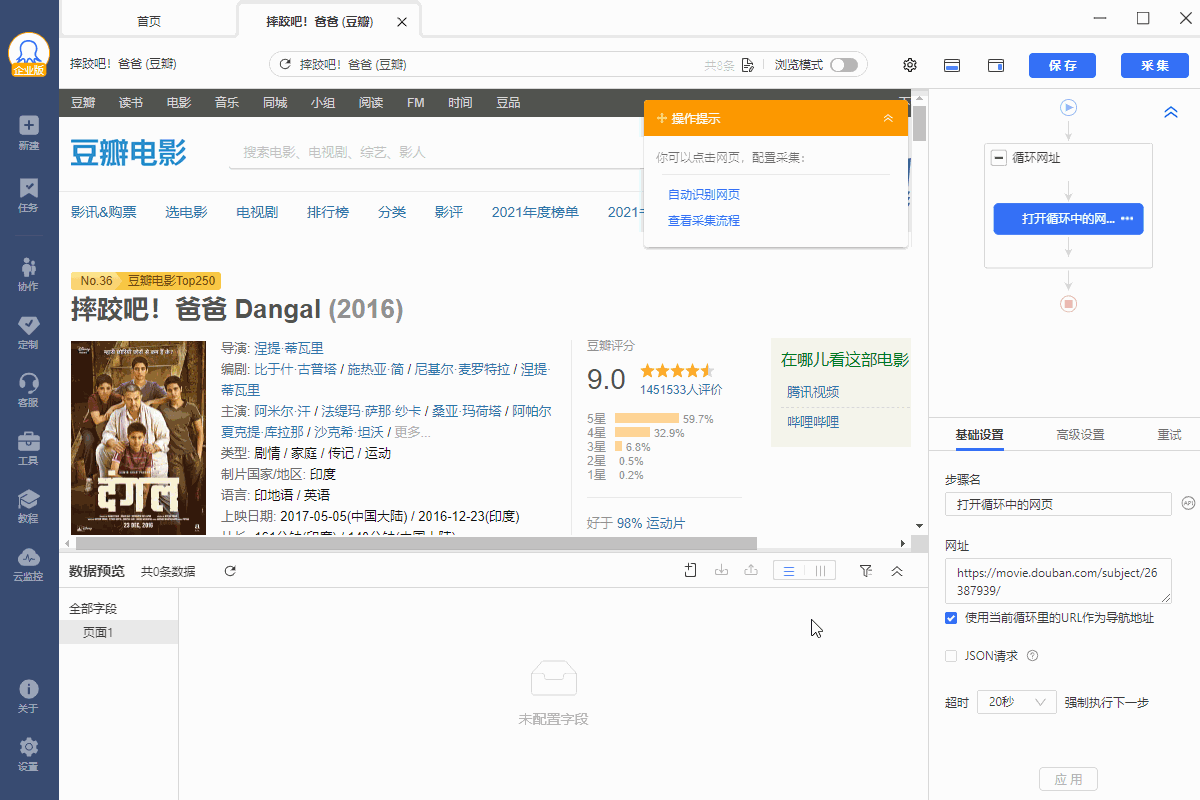Toggle the bottom panel layout icon
The width and height of the screenshot is (1200, 800).
coord(953,65)
